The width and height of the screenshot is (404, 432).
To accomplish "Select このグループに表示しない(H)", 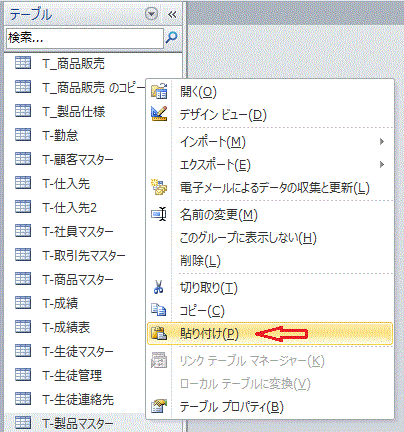I will (270, 238).
